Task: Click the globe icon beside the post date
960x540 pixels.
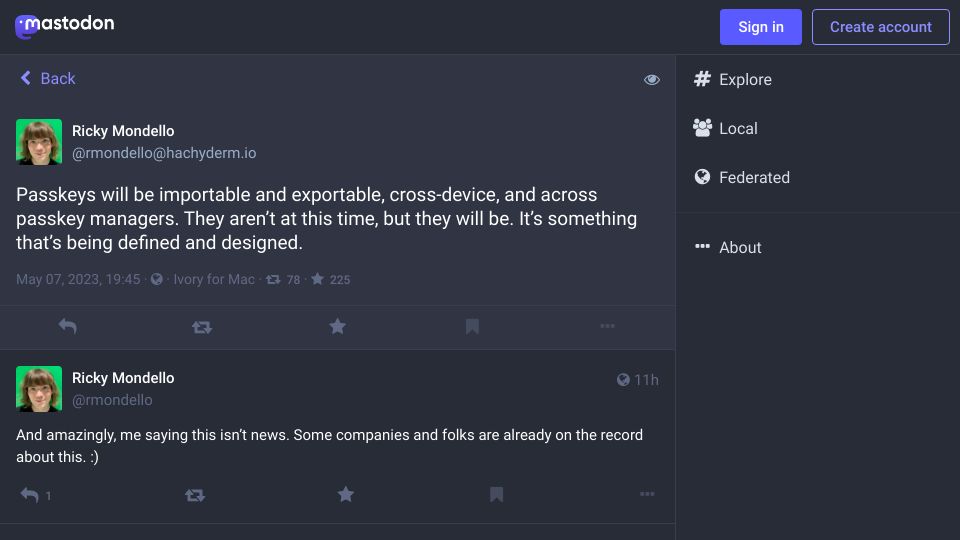Action: (157, 279)
